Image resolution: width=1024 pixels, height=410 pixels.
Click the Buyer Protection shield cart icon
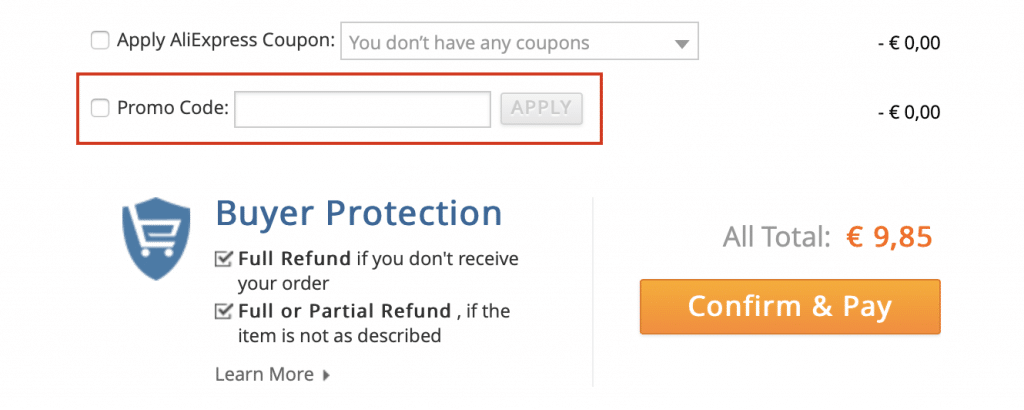click(155, 238)
